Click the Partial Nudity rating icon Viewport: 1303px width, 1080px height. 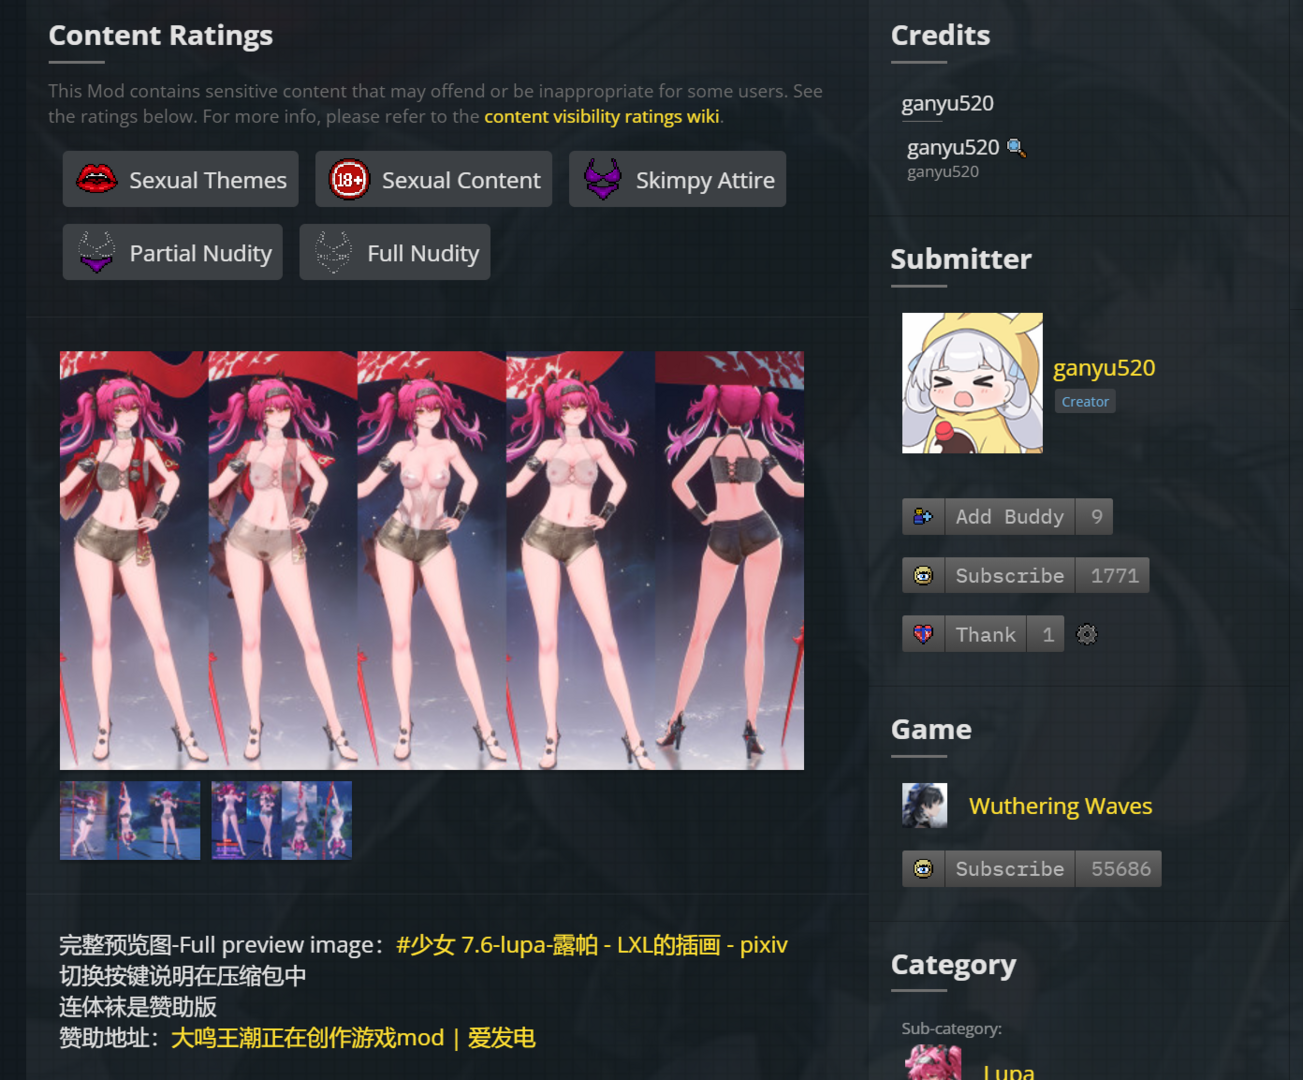pyautogui.click(x=97, y=253)
